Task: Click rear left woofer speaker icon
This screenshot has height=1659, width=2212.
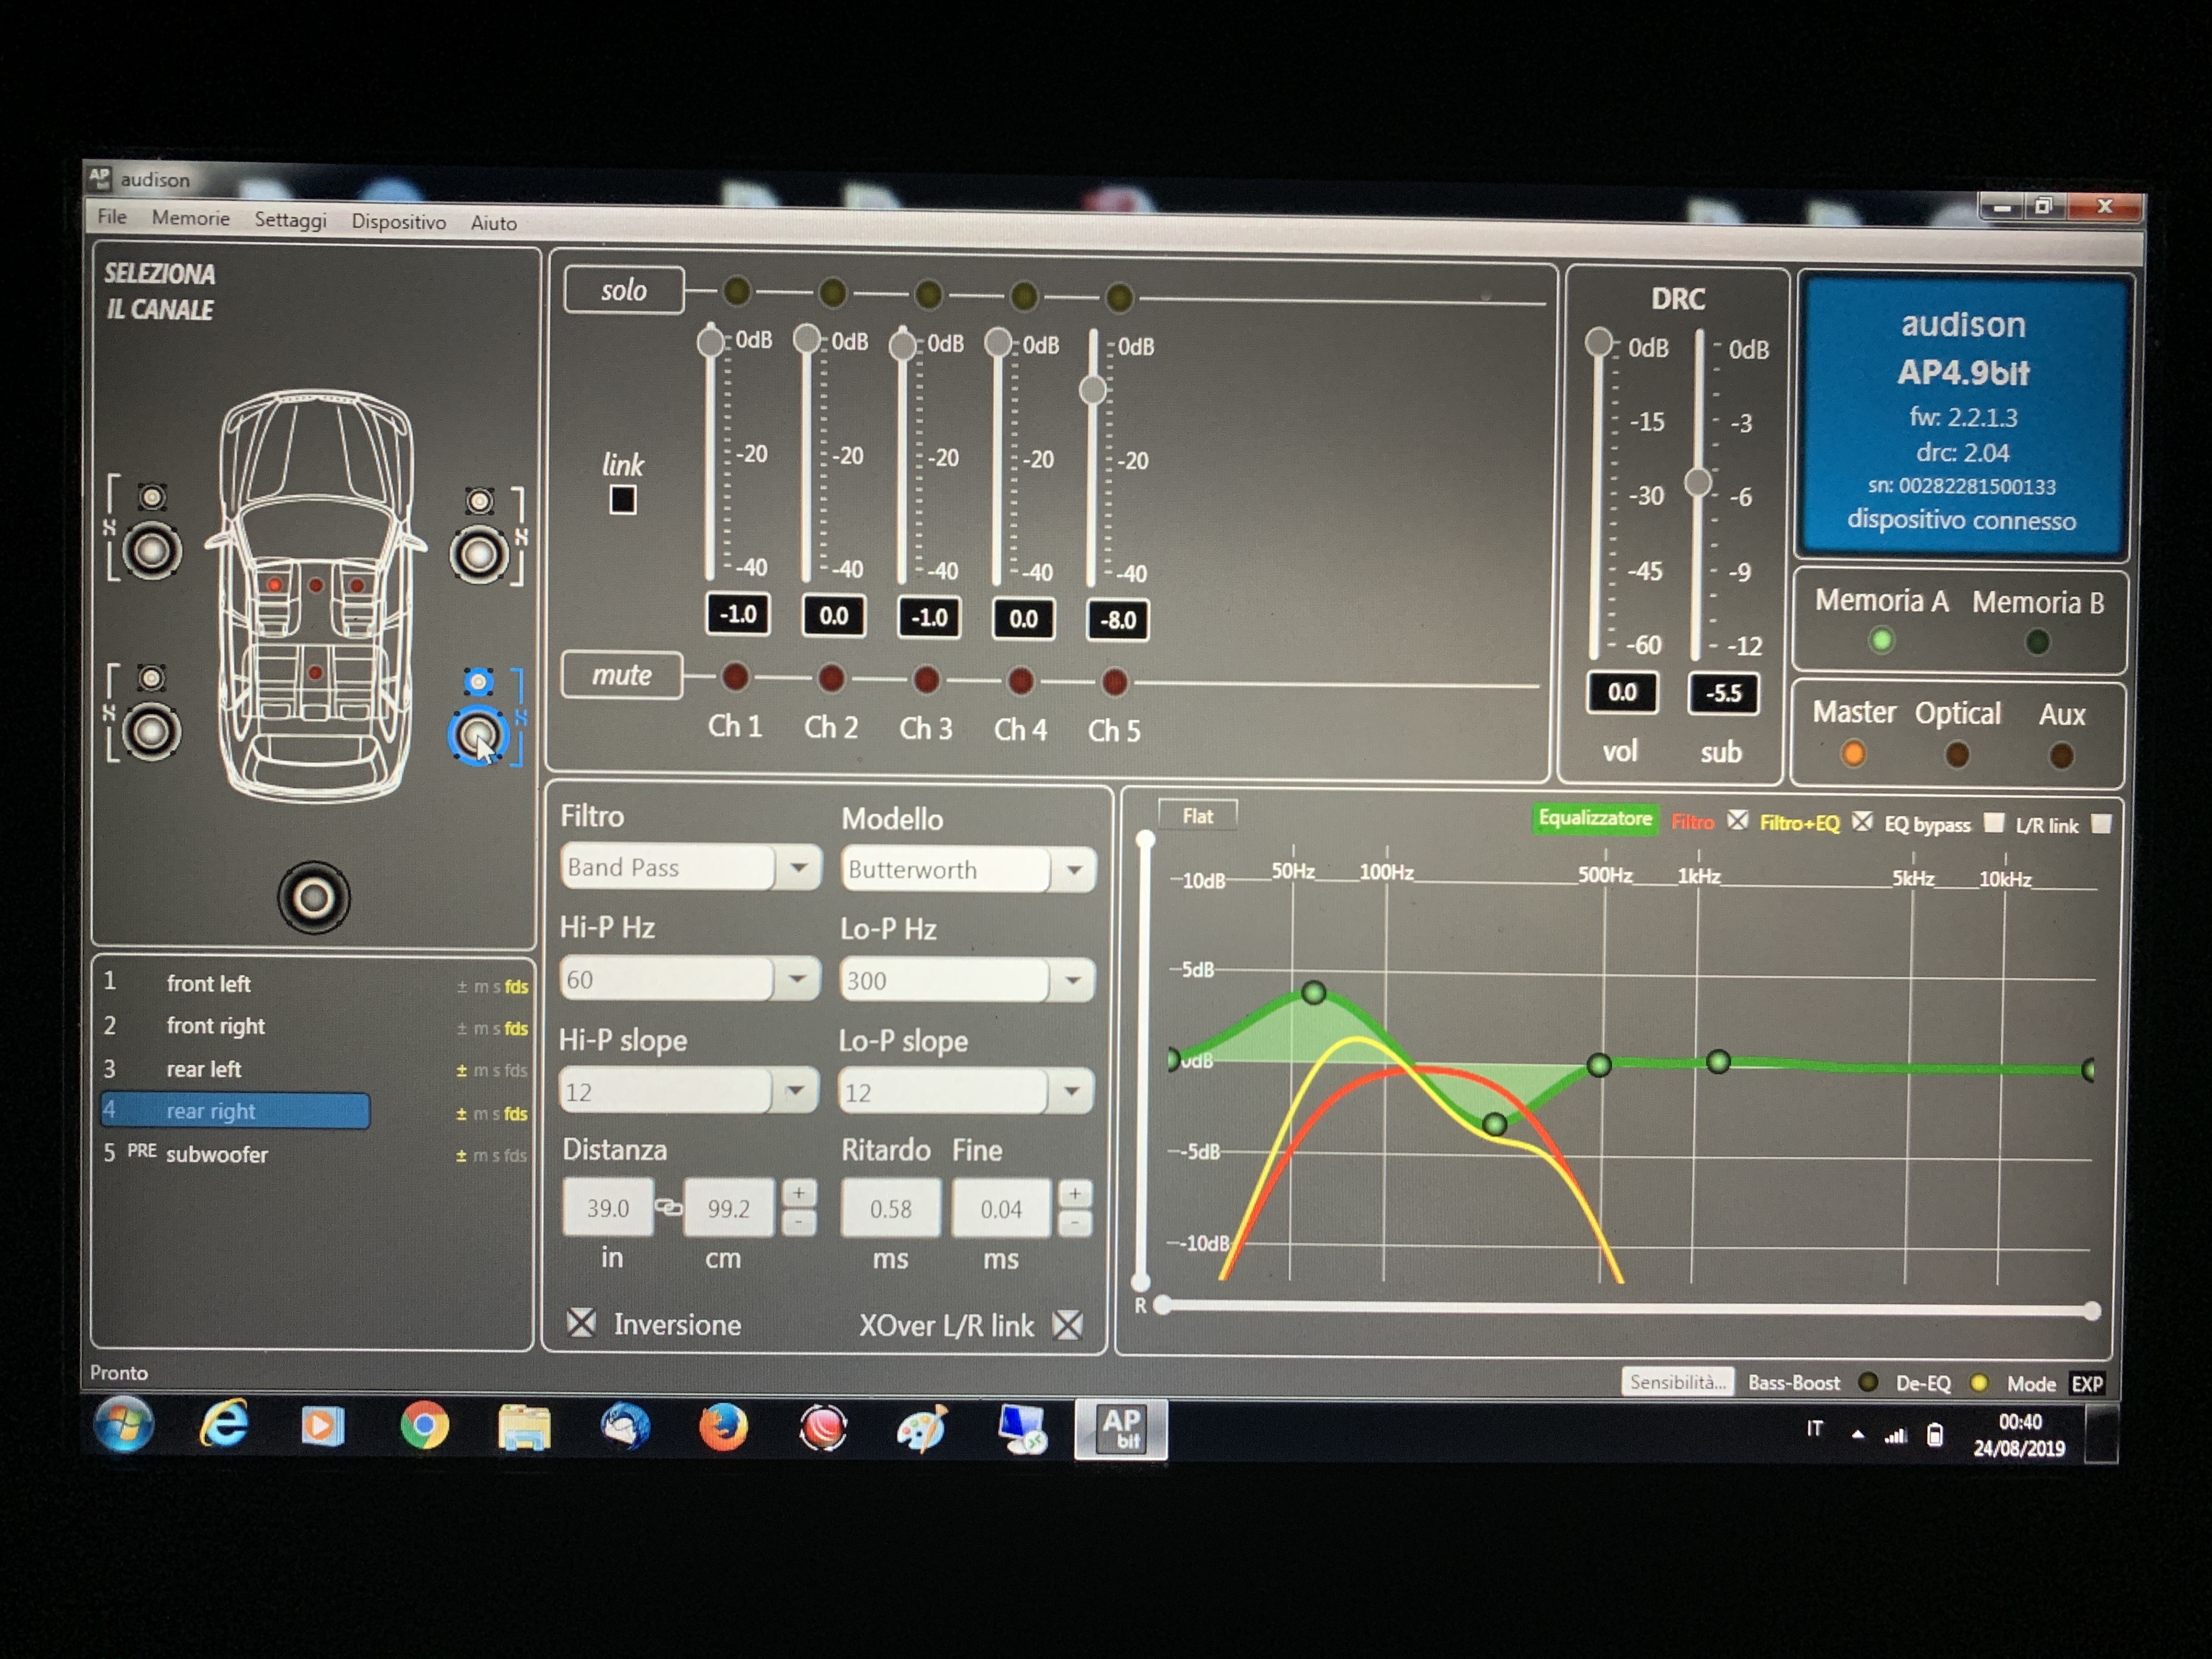Action: pyautogui.click(x=152, y=731)
